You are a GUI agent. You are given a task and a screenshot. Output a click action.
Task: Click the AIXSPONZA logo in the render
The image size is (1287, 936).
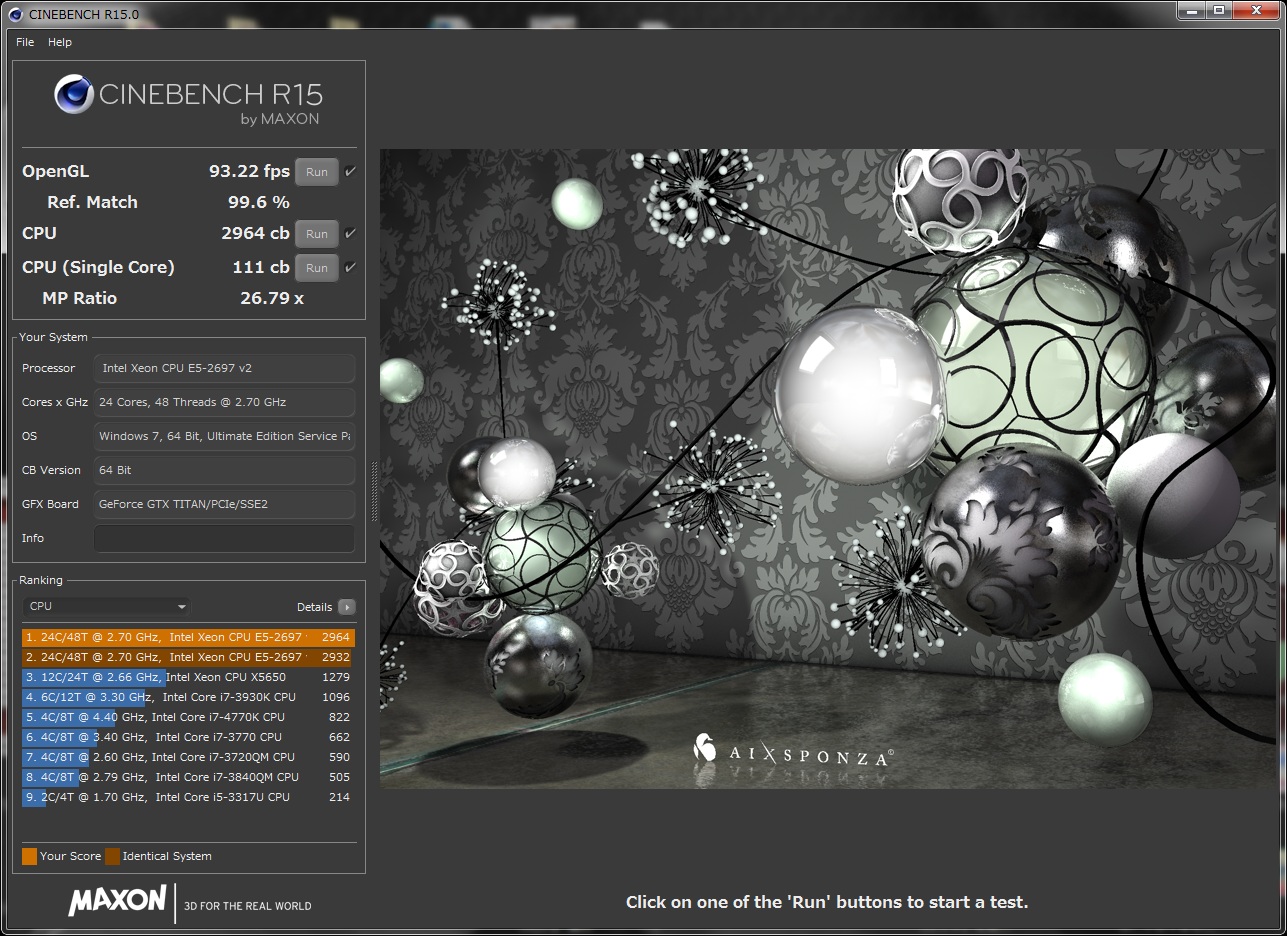(793, 752)
